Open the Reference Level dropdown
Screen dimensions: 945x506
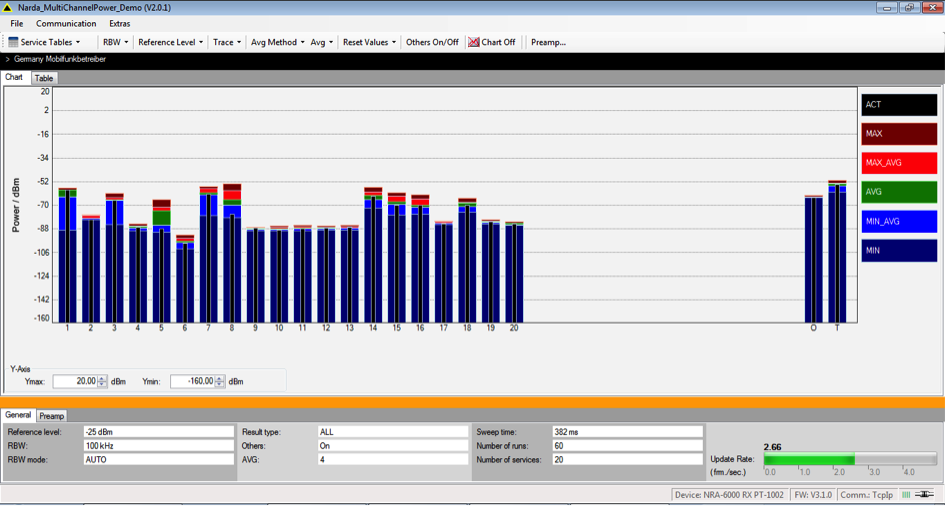pos(171,42)
